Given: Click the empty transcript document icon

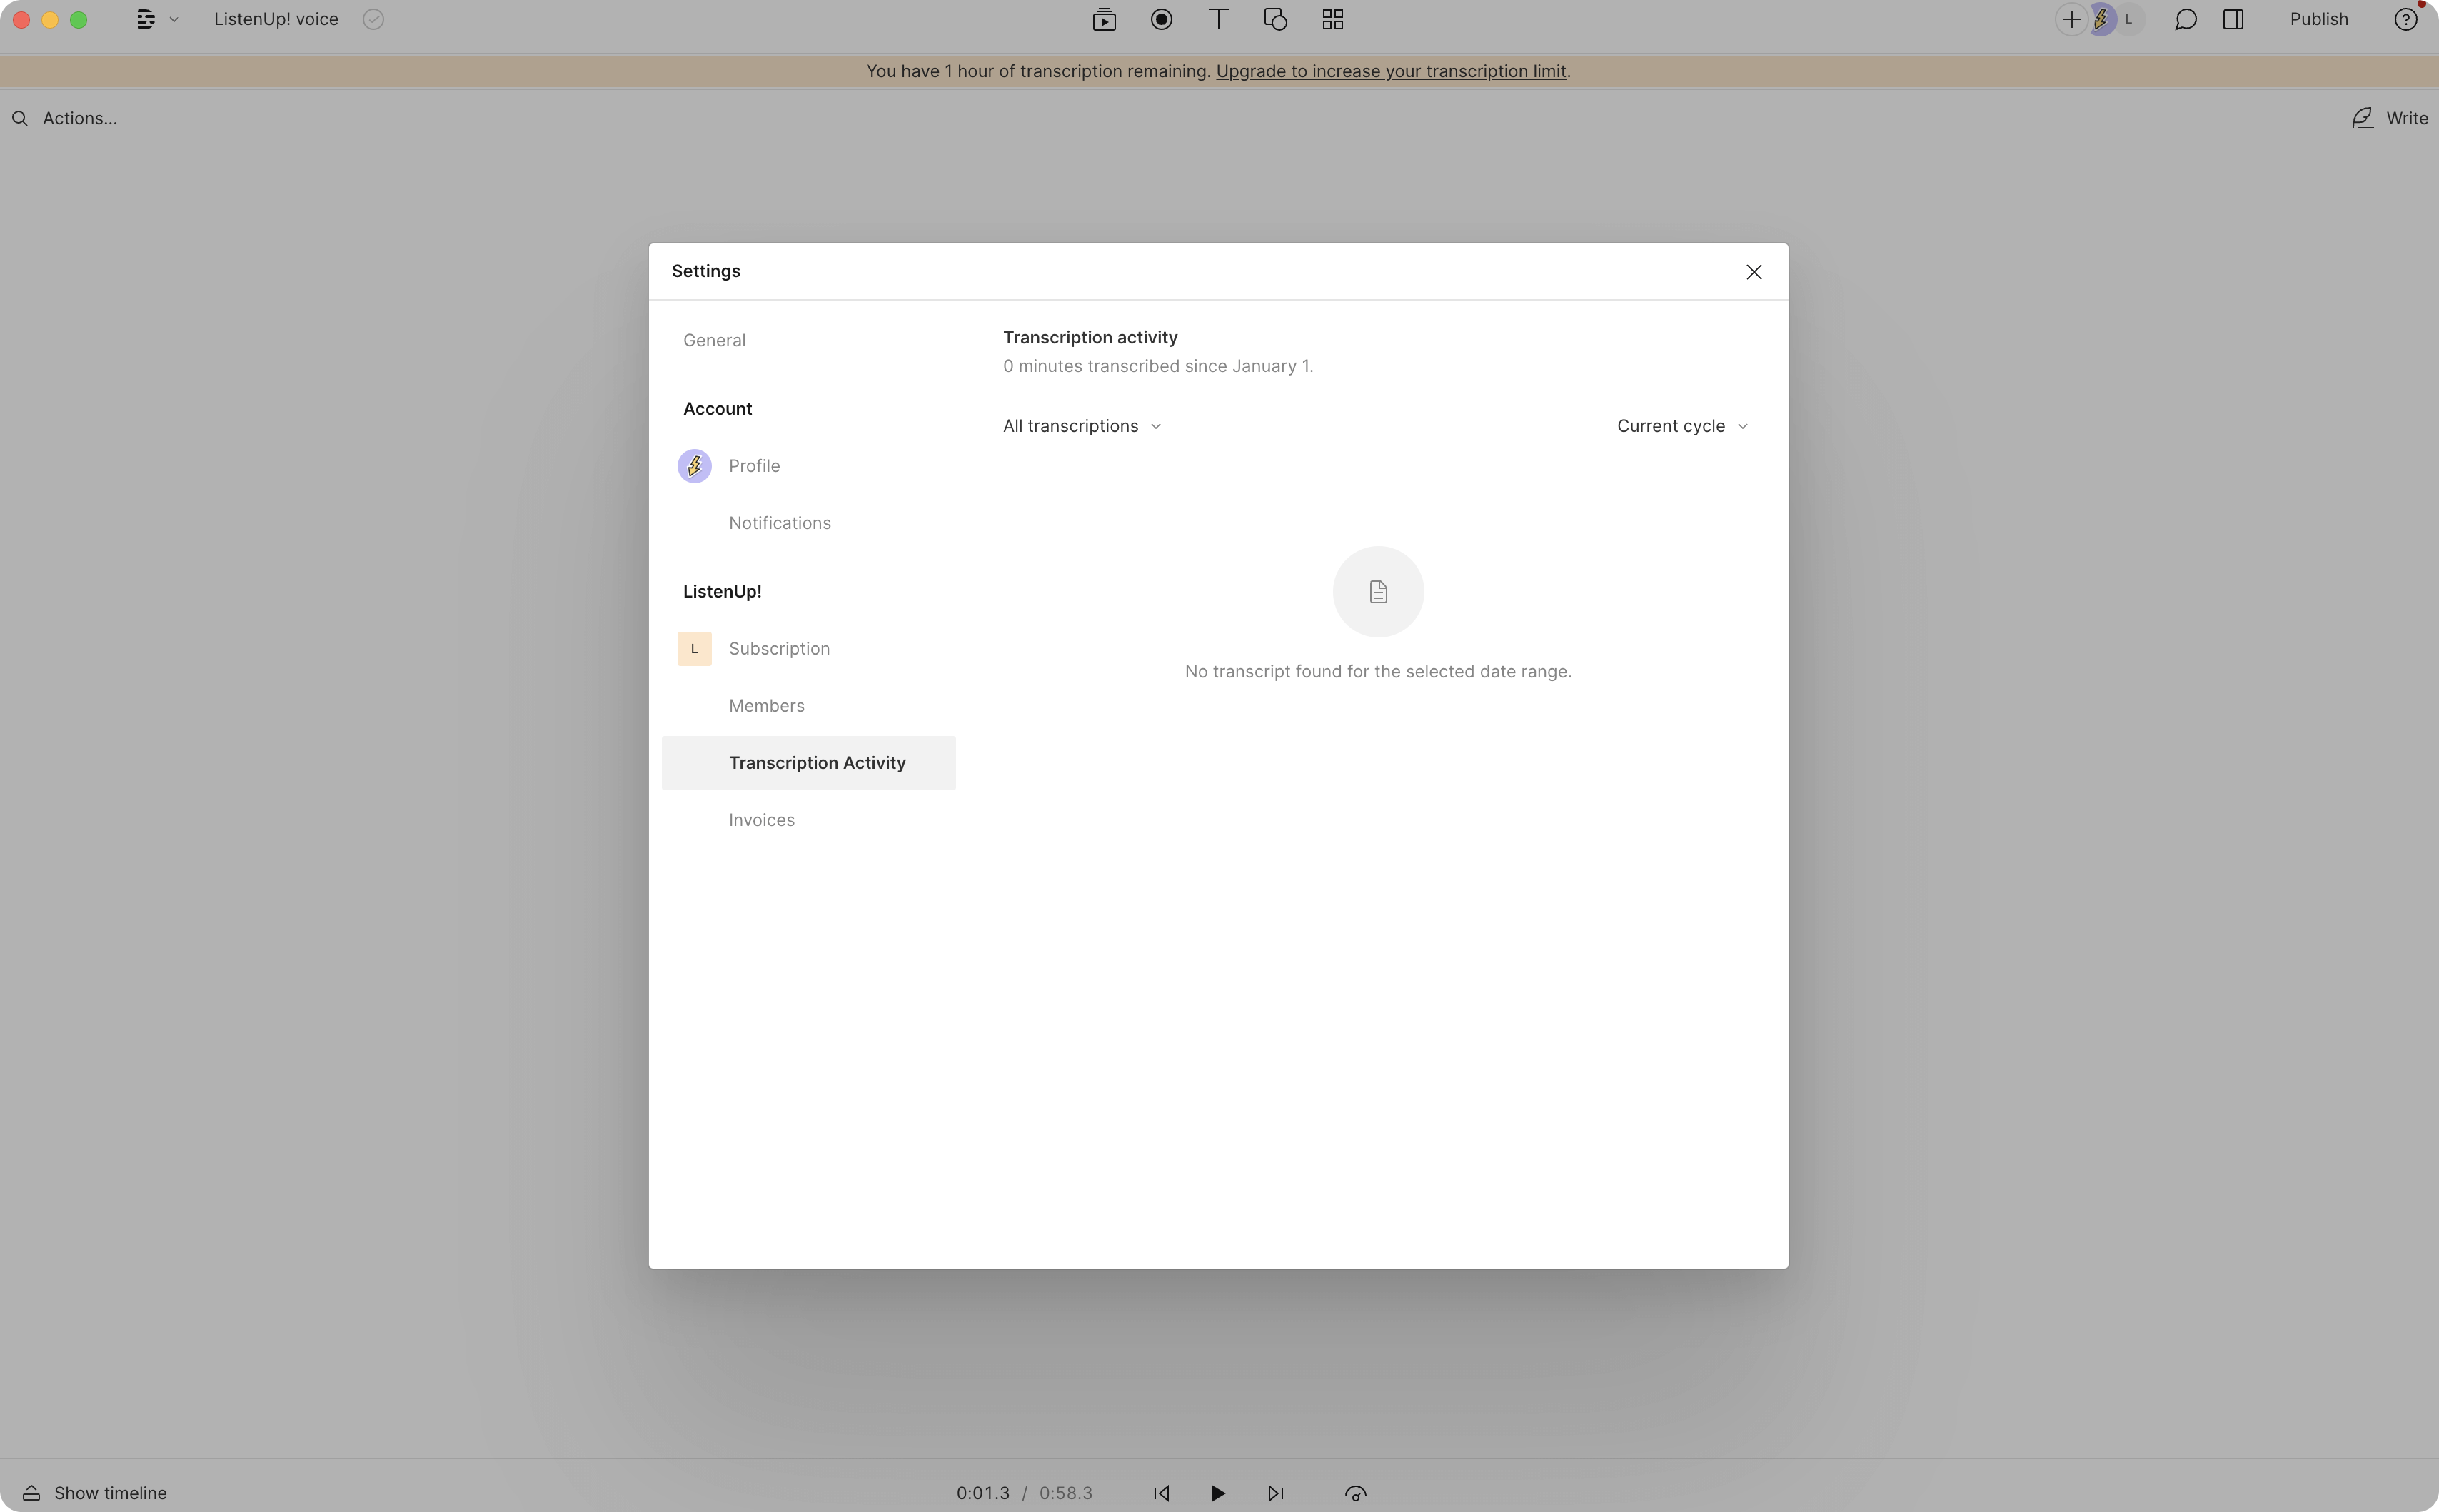Looking at the screenshot, I should coord(1378,592).
